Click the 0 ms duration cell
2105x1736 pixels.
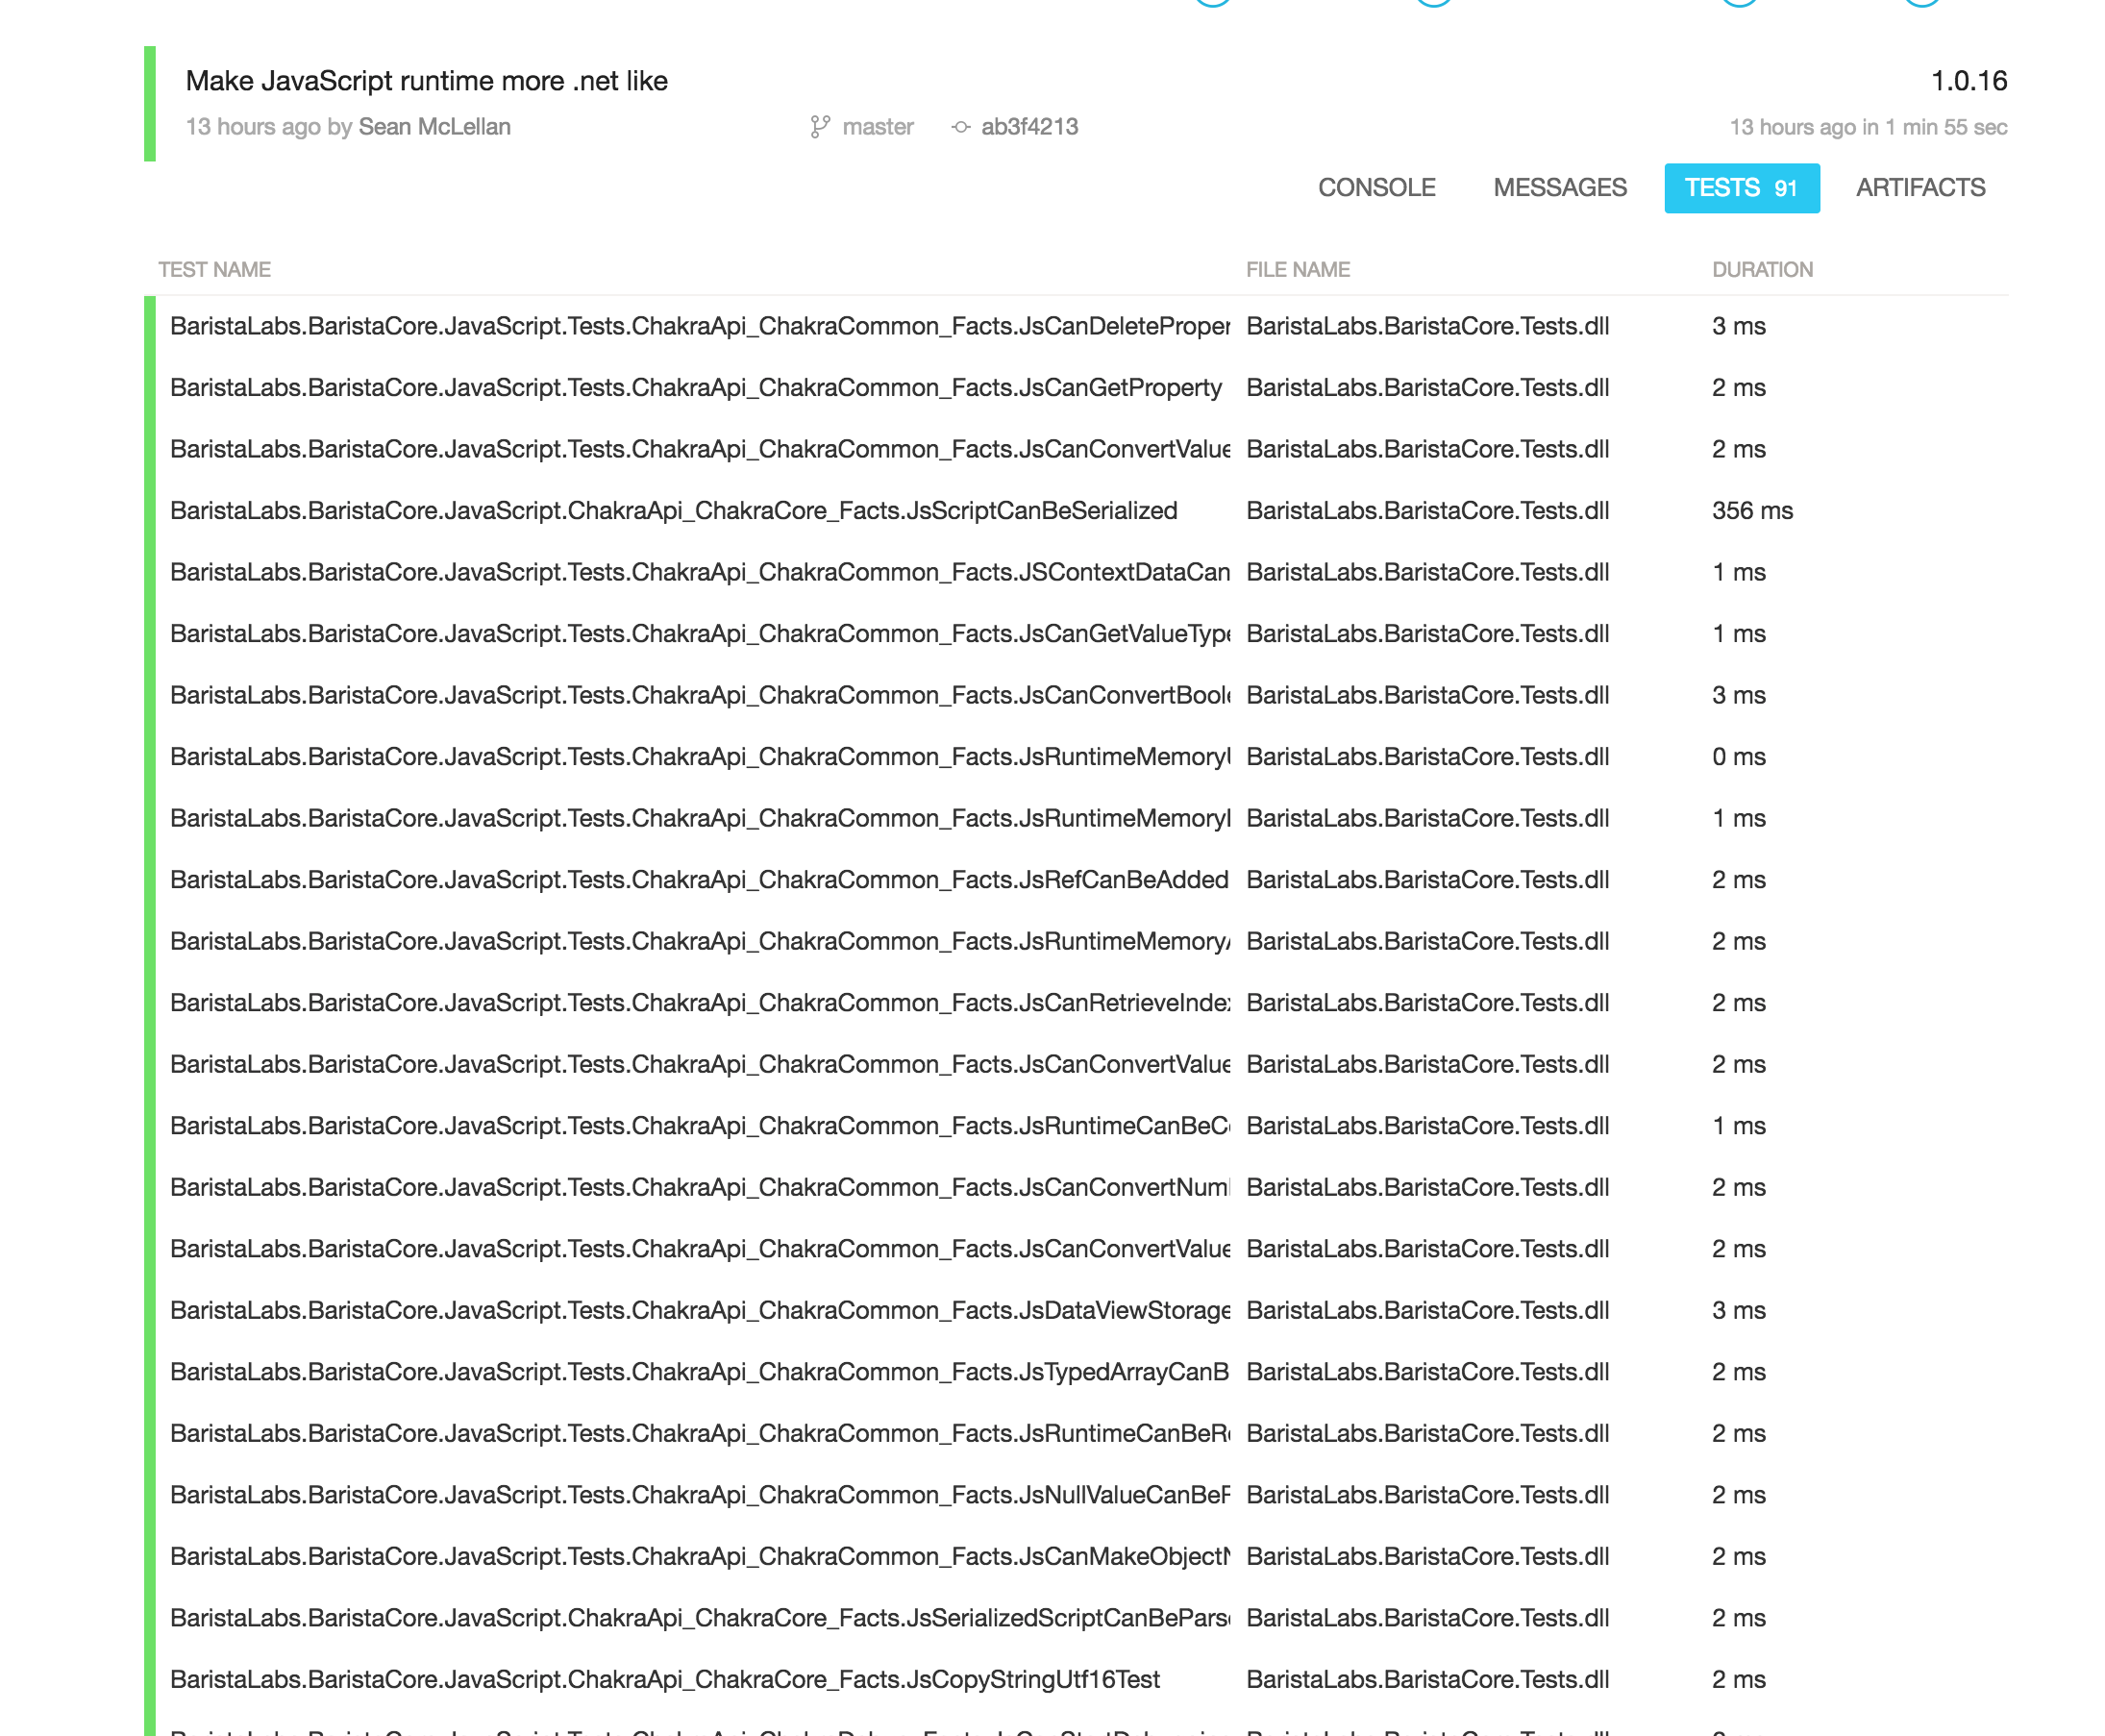click(x=1737, y=757)
